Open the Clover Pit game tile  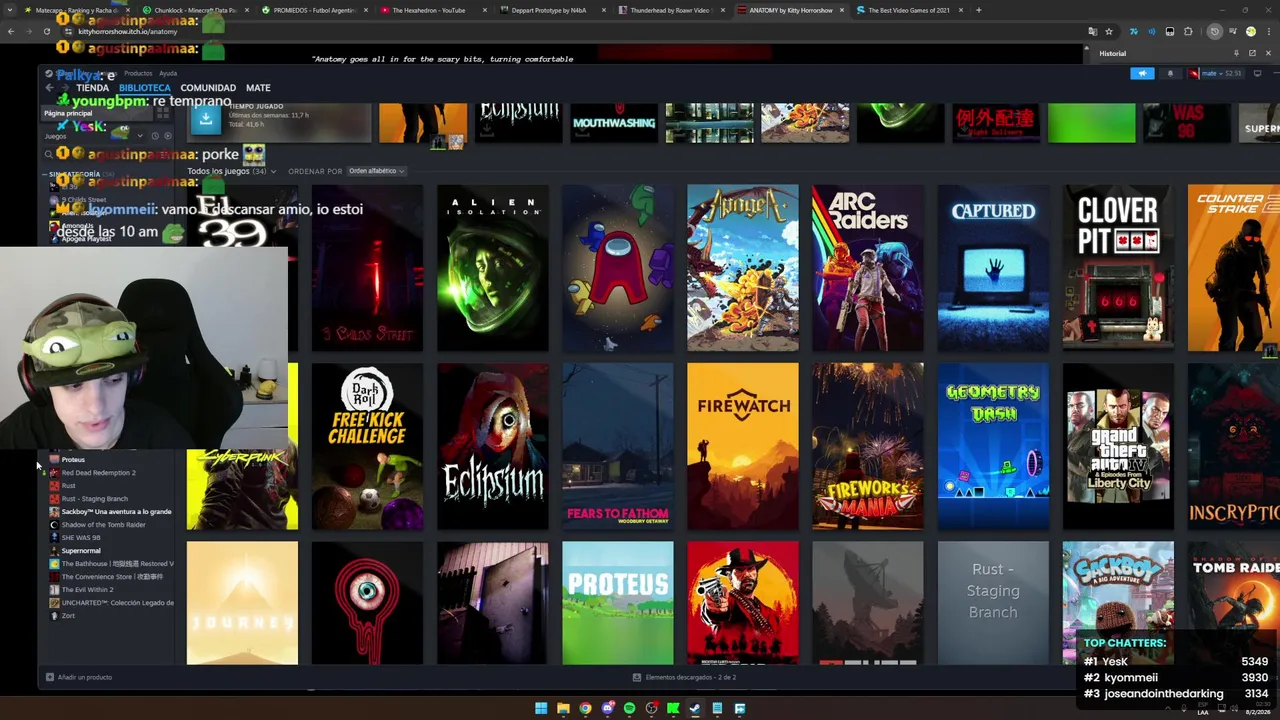coord(1118,268)
